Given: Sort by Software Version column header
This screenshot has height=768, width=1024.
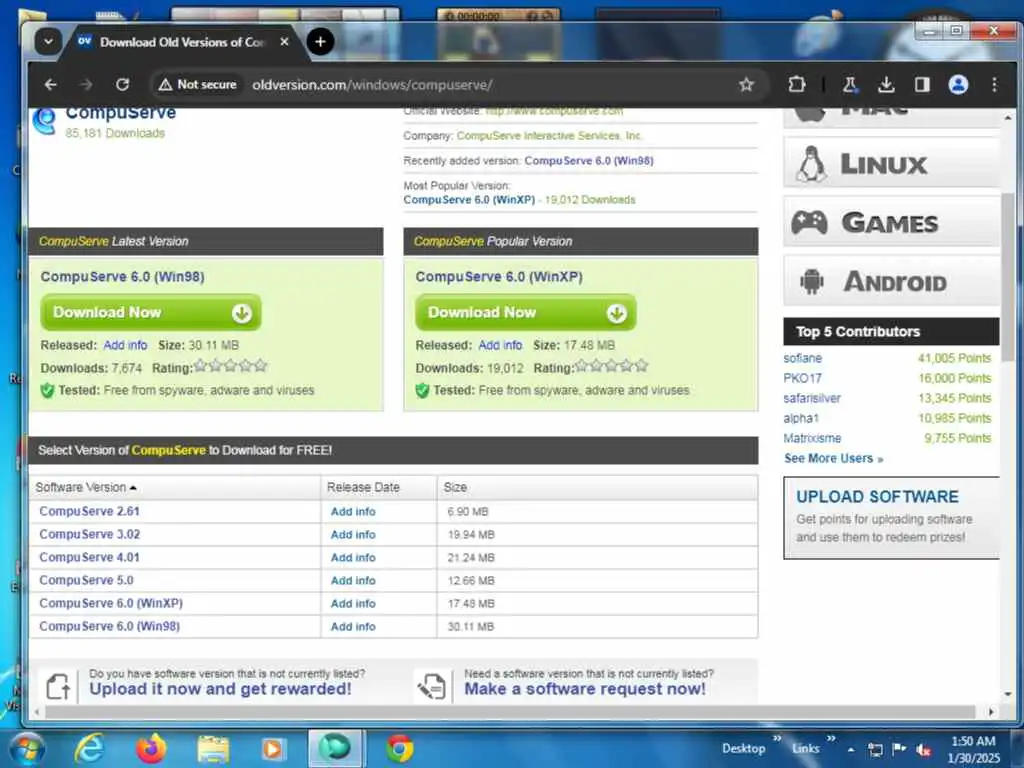Looking at the screenshot, I should (86, 487).
